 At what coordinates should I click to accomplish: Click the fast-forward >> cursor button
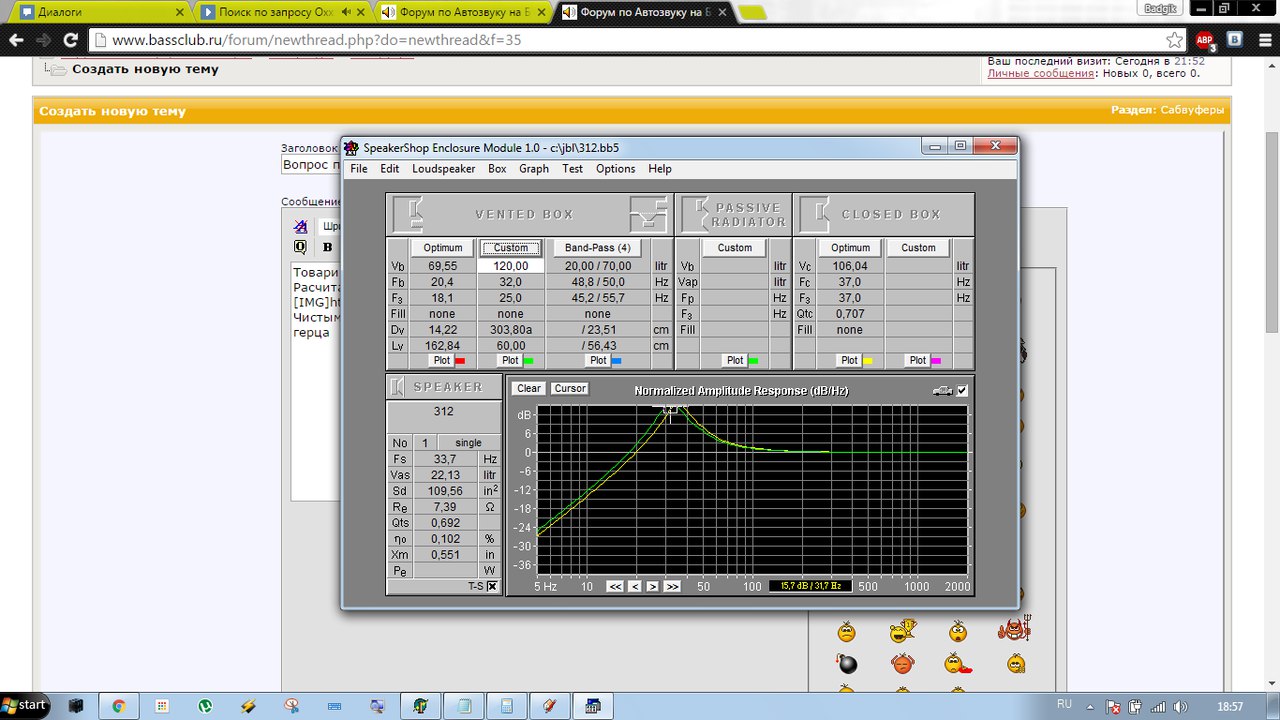point(672,587)
